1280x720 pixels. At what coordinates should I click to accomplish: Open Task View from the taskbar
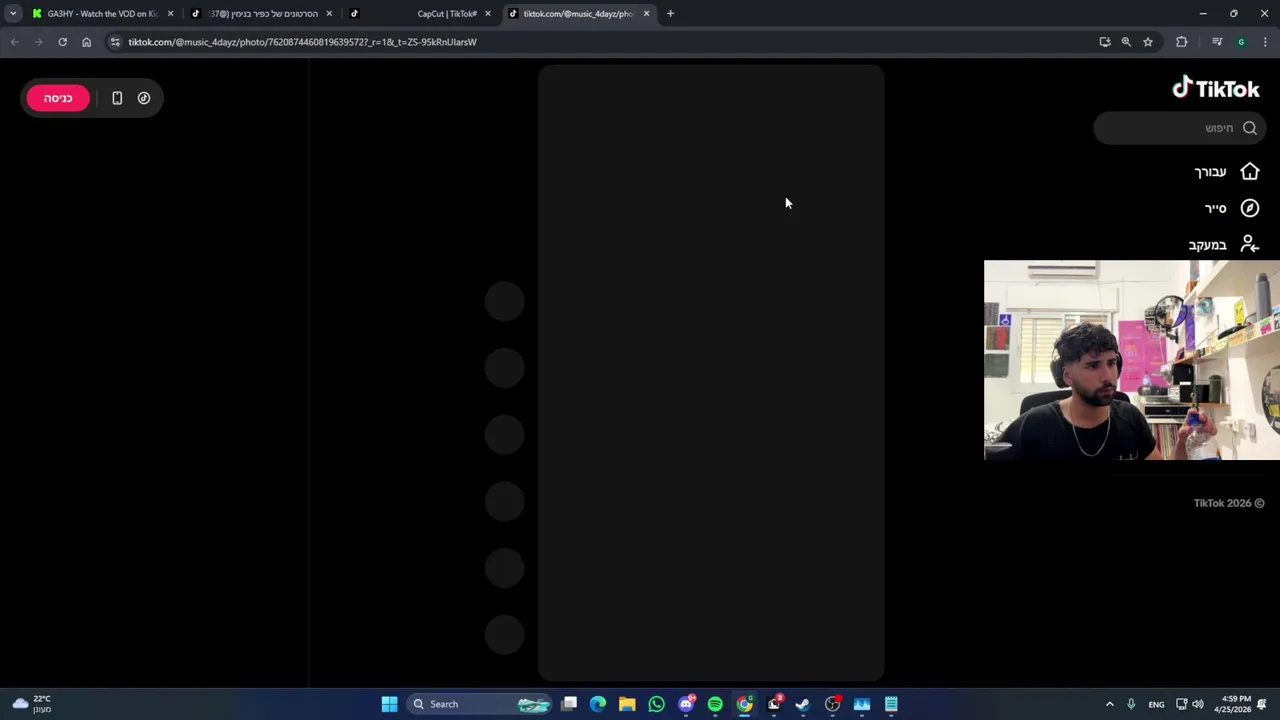(569, 704)
